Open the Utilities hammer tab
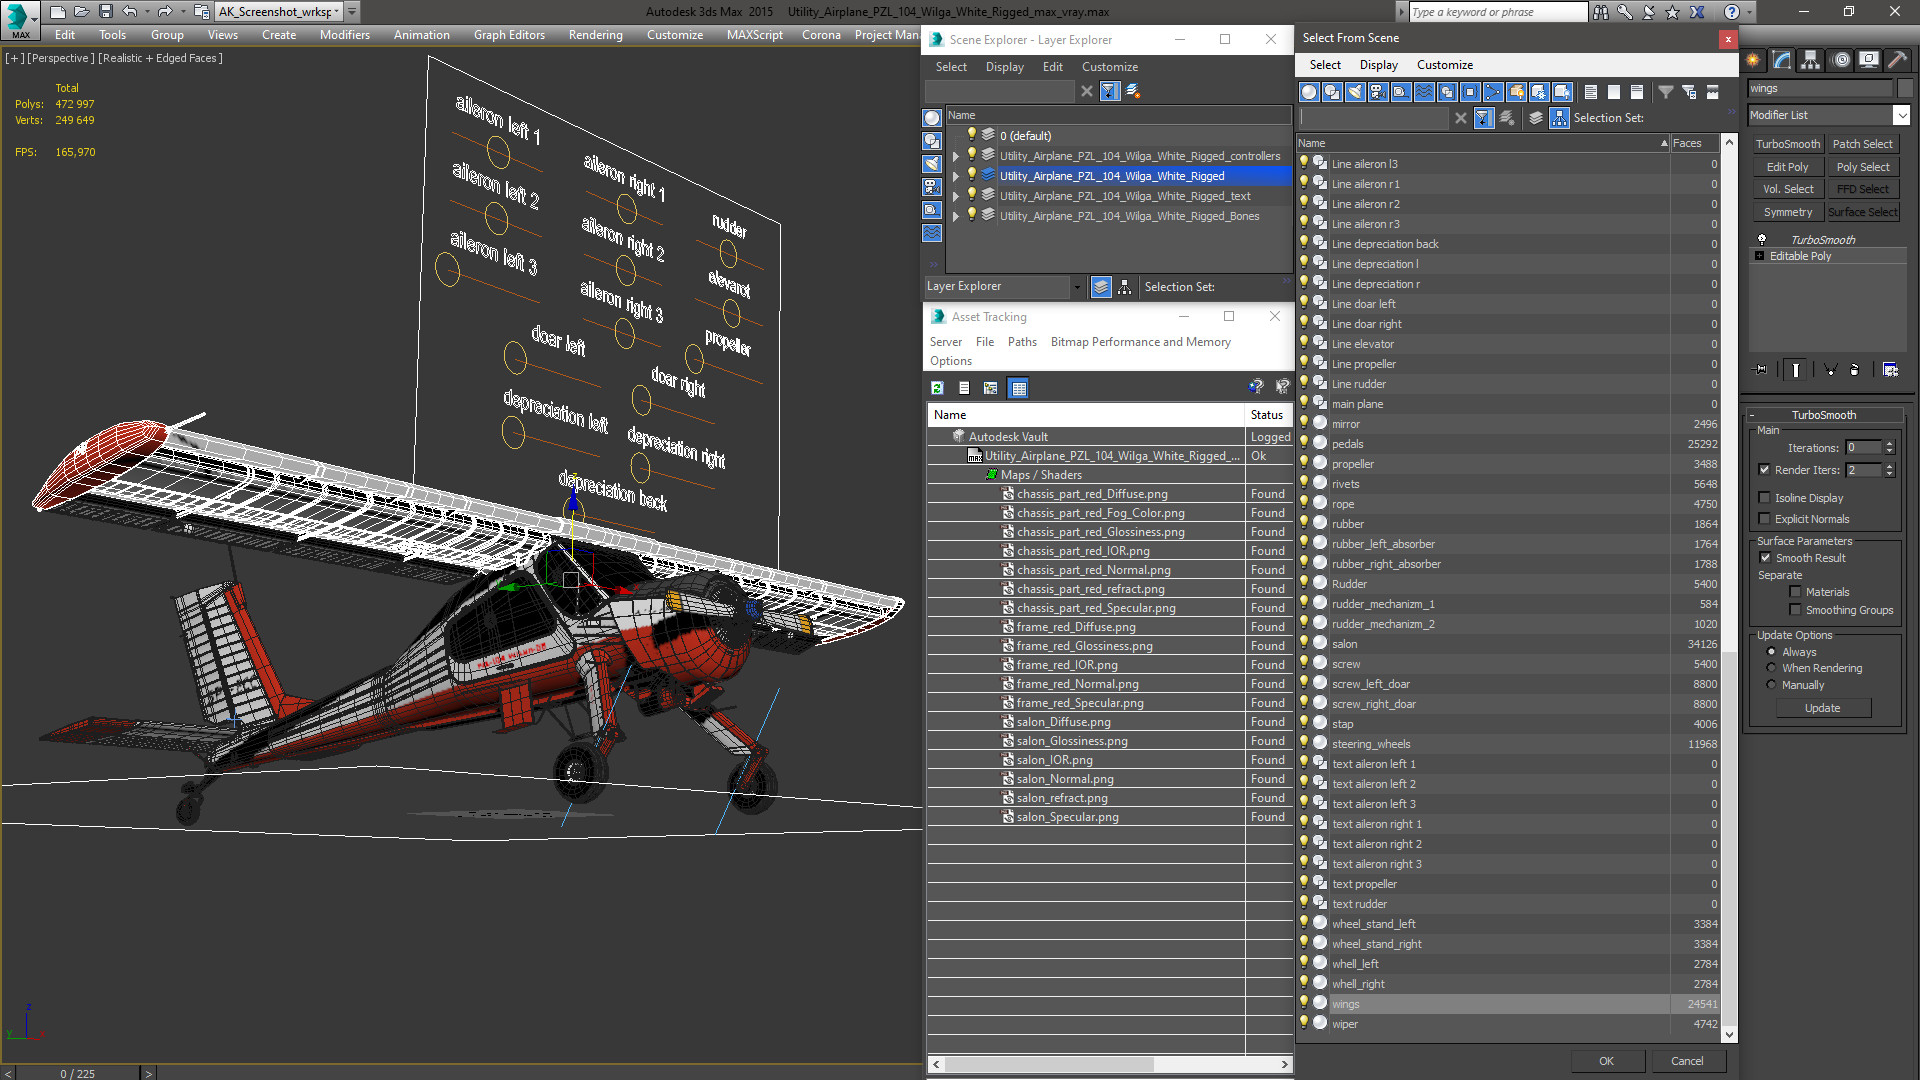 (1897, 60)
